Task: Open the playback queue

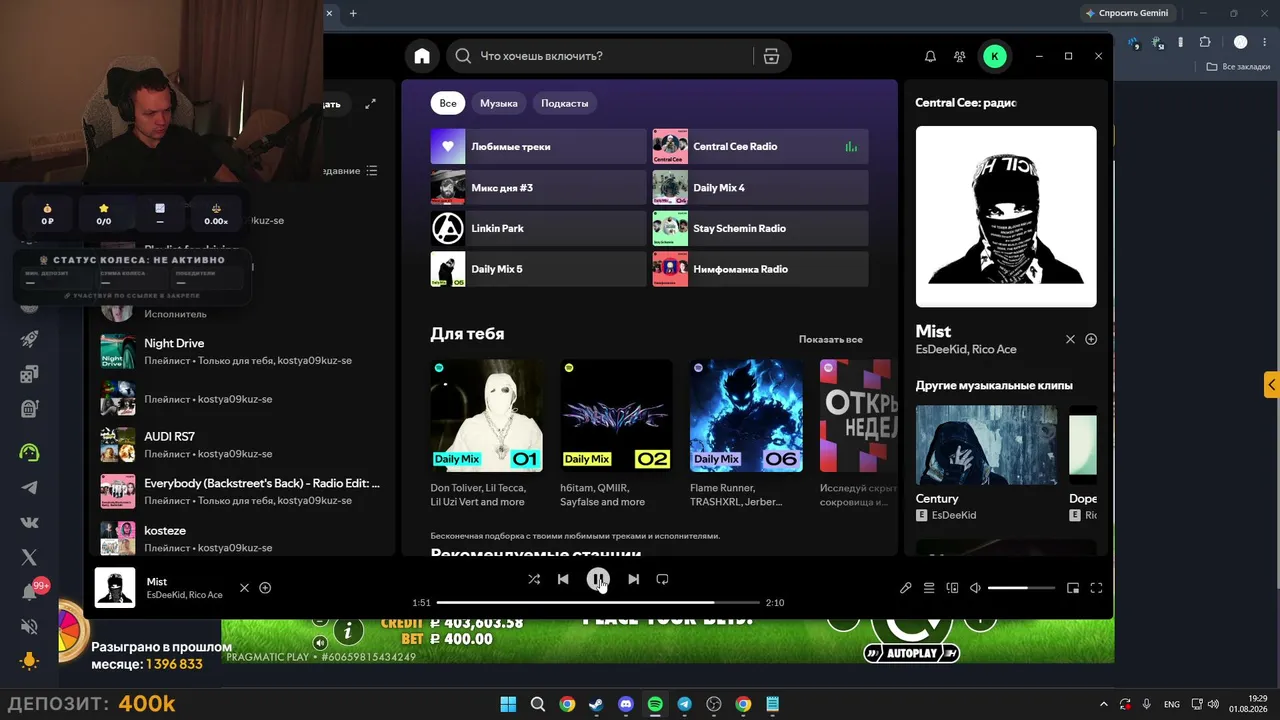Action: pyautogui.click(x=929, y=588)
